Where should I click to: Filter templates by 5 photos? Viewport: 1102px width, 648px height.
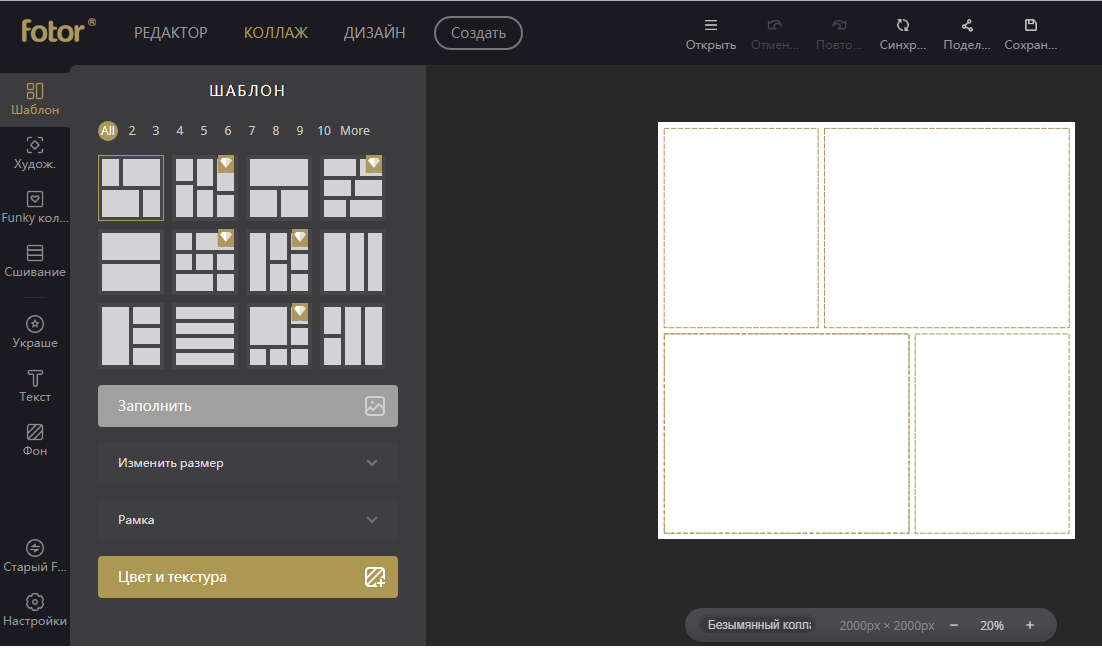coord(203,131)
